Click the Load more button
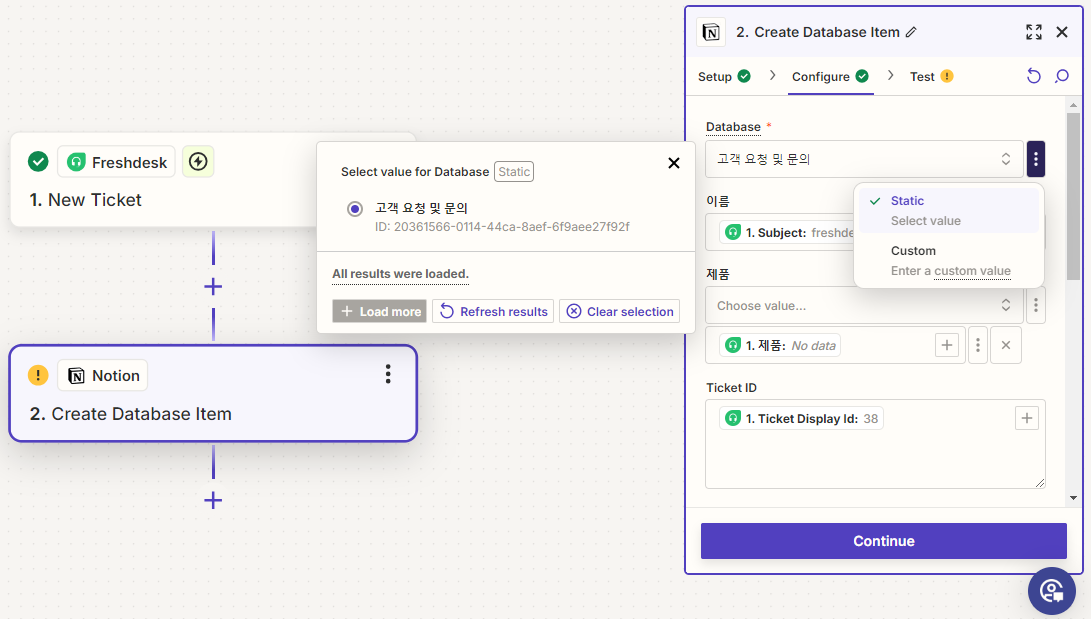 point(379,312)
